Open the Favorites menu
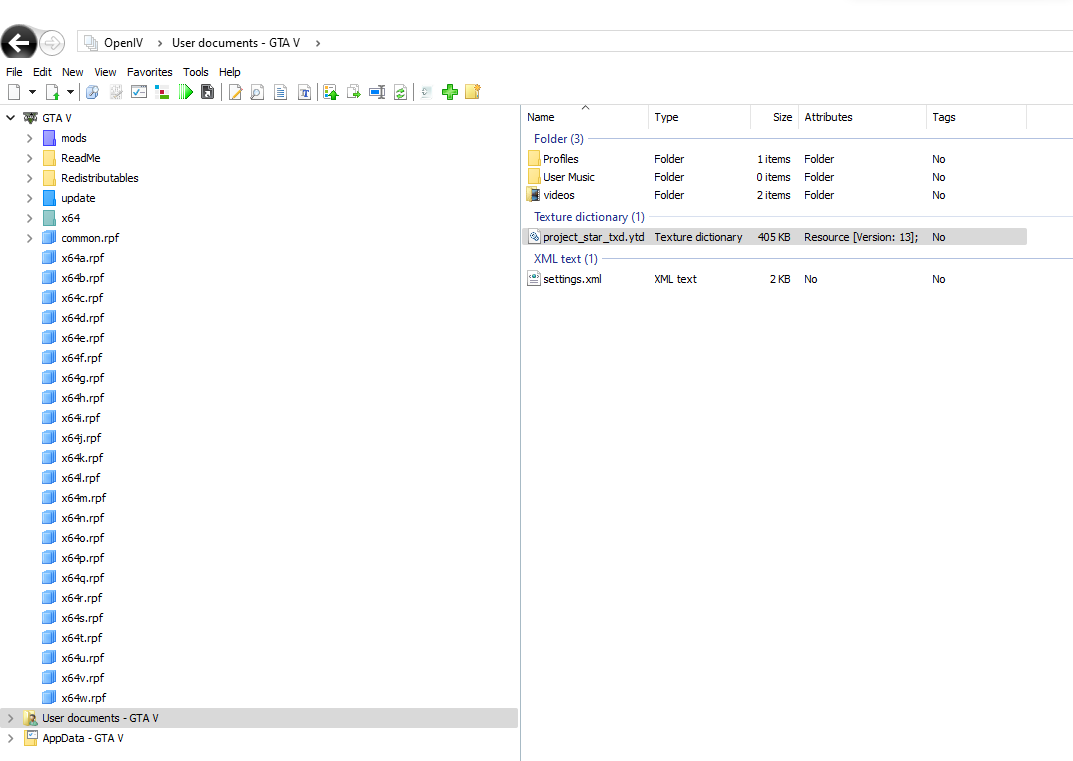Viewport: 1073px width, 761px height. tap(149, 72)
